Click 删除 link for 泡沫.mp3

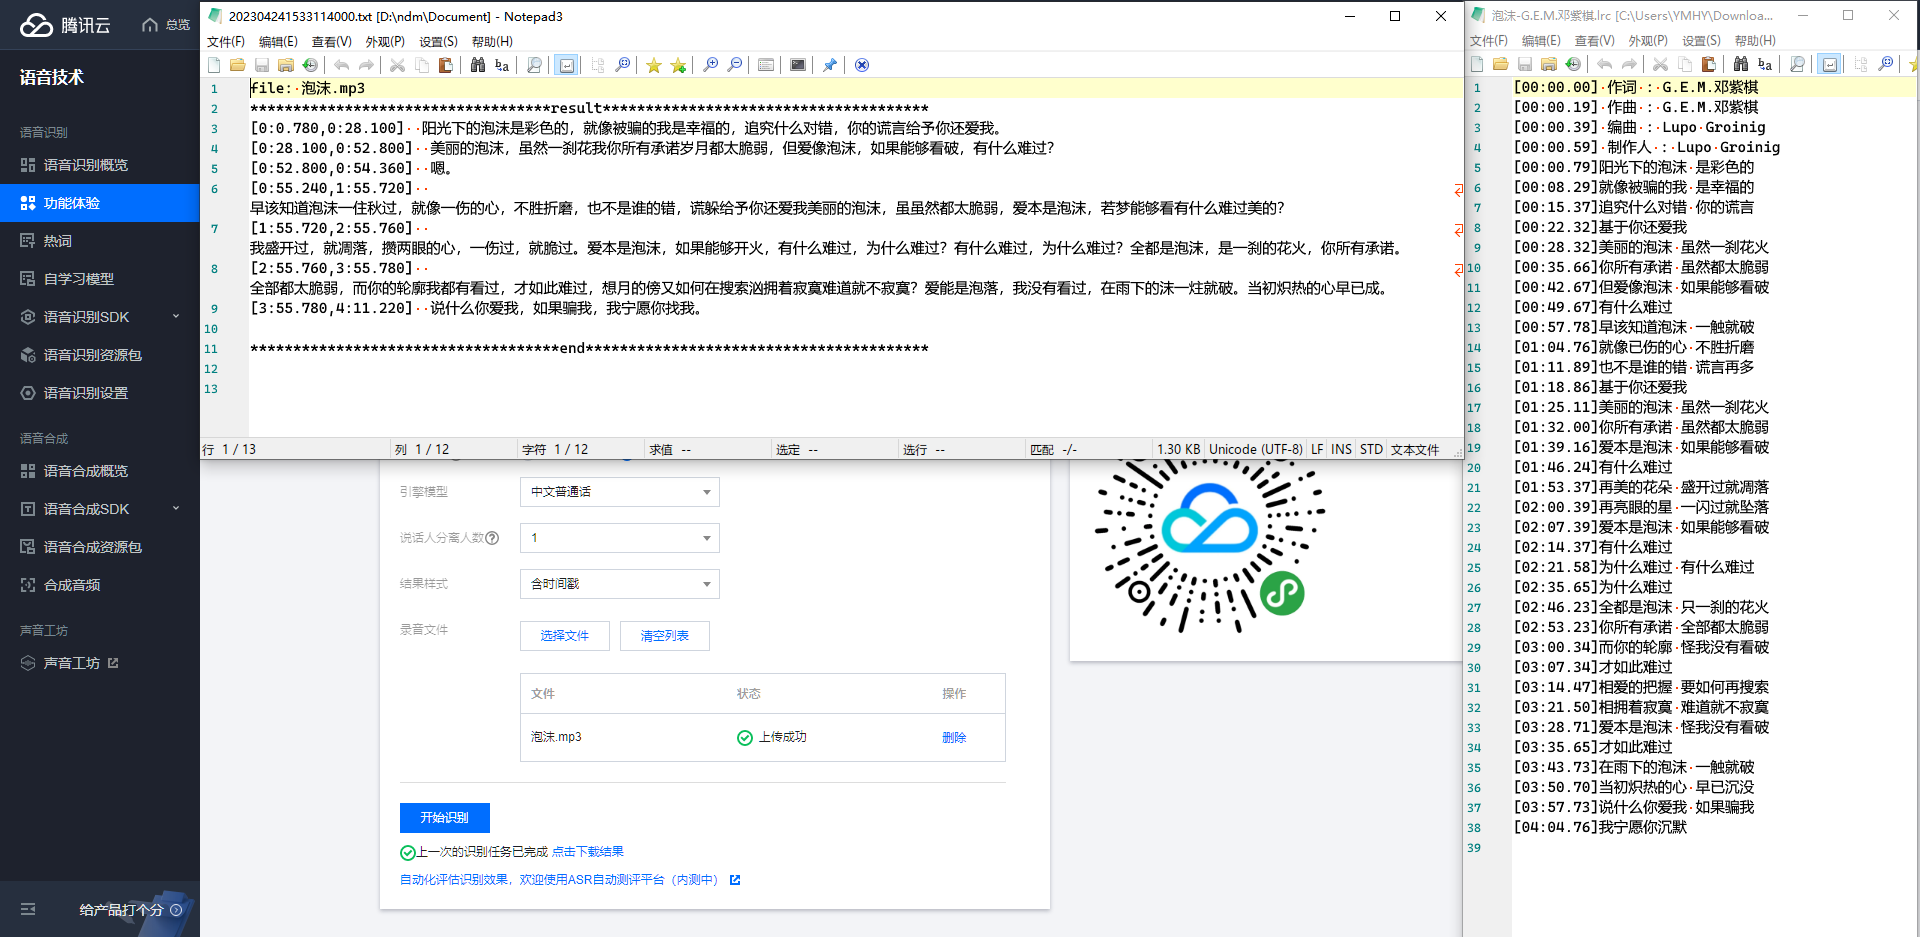click(954, 738)
